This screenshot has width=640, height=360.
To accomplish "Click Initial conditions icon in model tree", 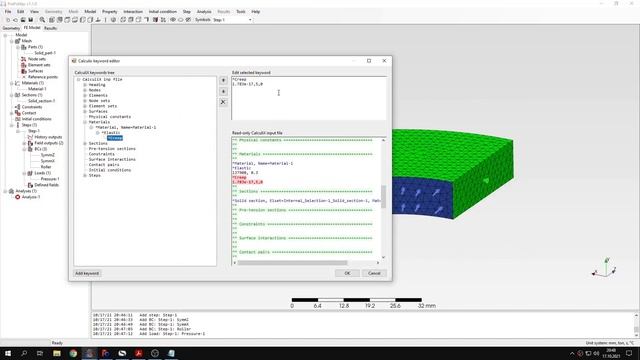I will [x=18, y=119].
